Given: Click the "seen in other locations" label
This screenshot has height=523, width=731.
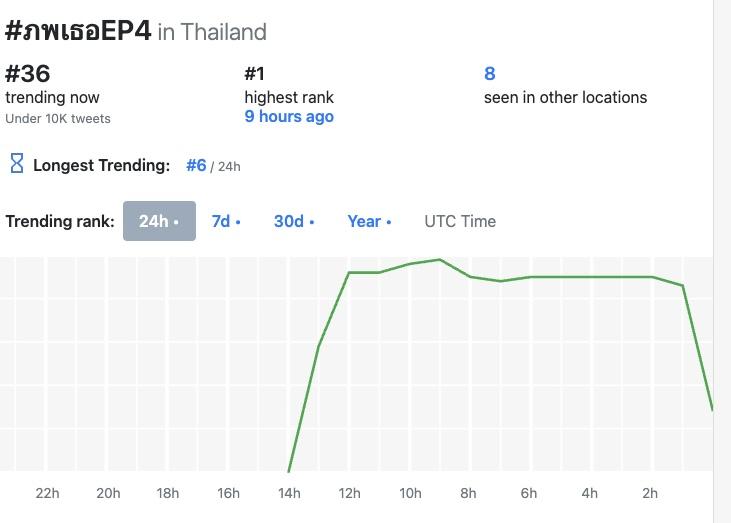Looking at the screenshot, I should (565, 97).
